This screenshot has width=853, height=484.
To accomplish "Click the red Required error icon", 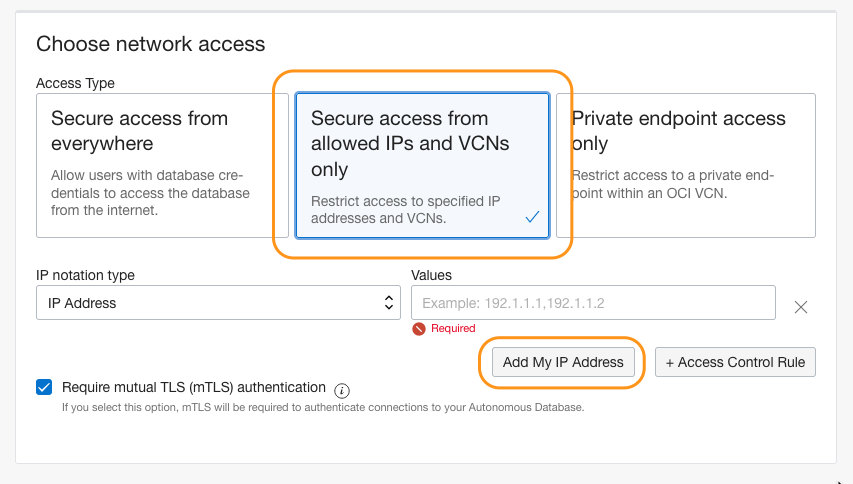I will [419, 328].
